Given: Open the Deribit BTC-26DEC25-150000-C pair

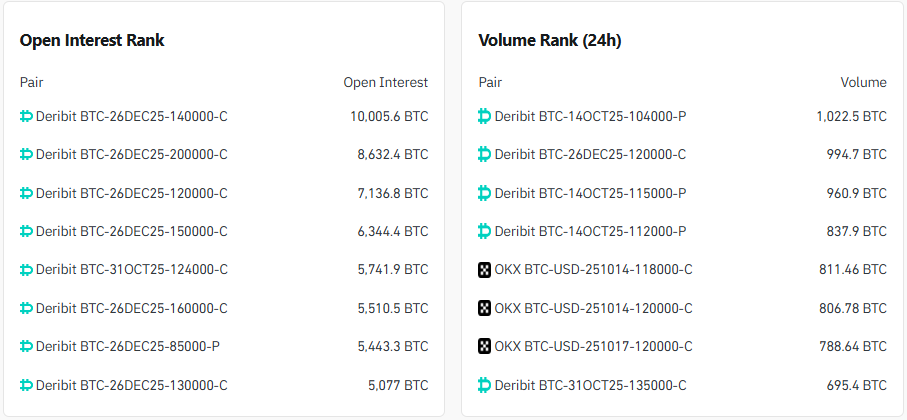Looking at the screenshot, I should pos(131,232).
